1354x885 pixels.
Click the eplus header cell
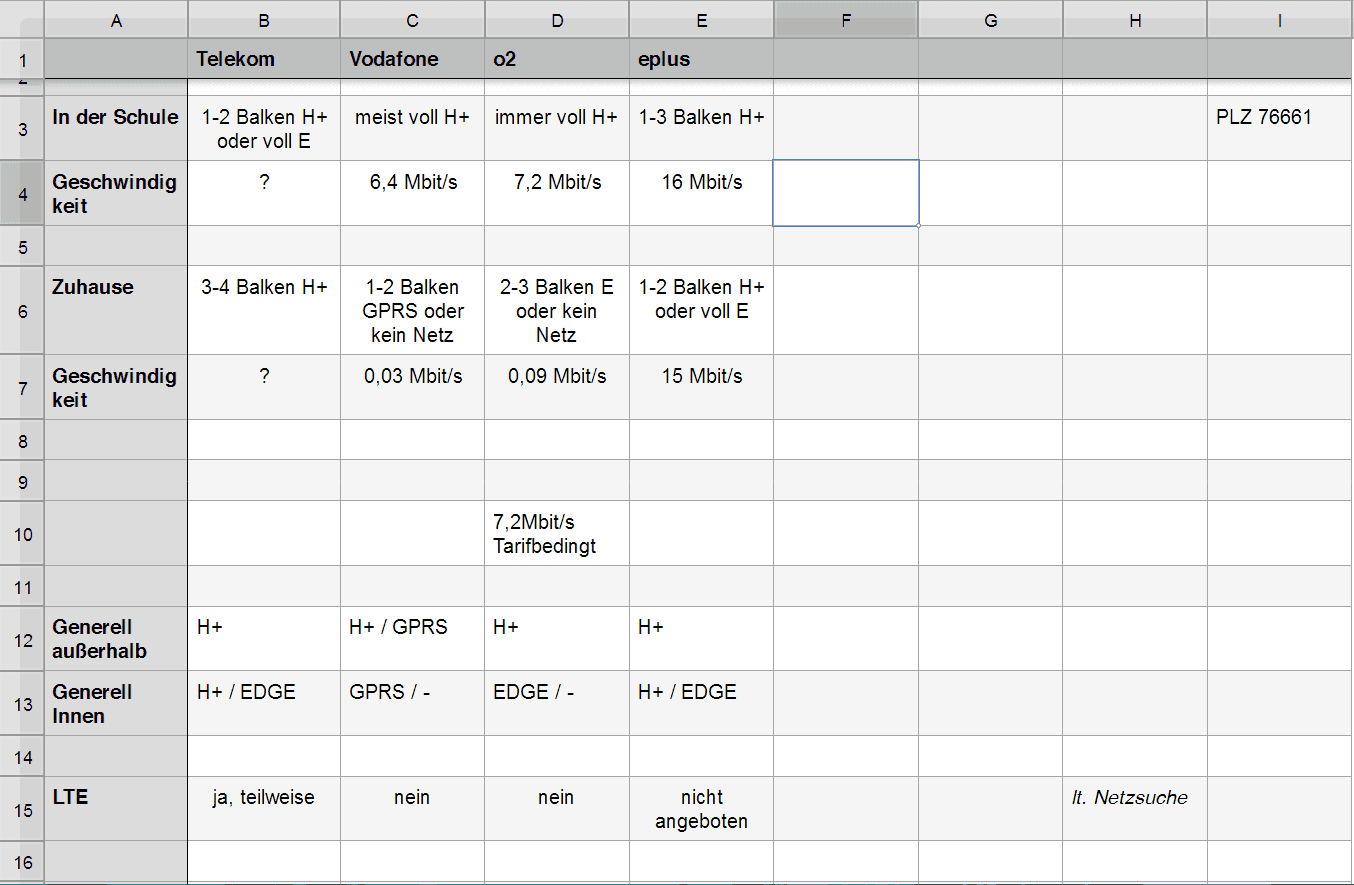tap(701, 59)
